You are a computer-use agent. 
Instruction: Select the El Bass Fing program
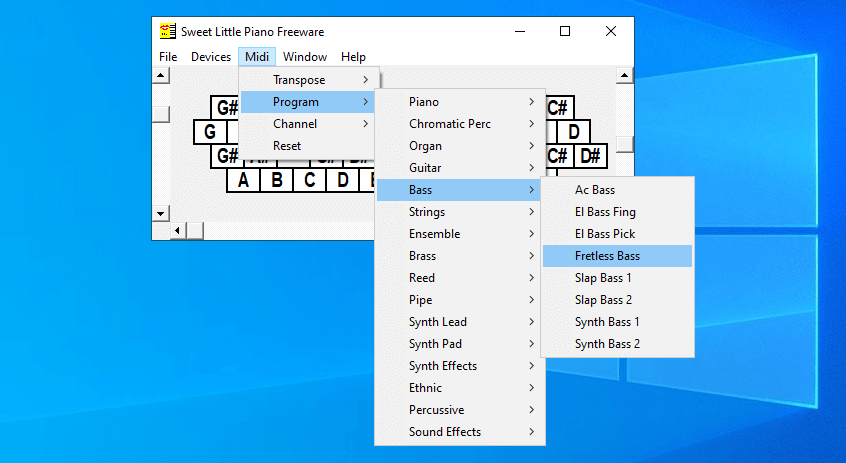pos(617,212)
